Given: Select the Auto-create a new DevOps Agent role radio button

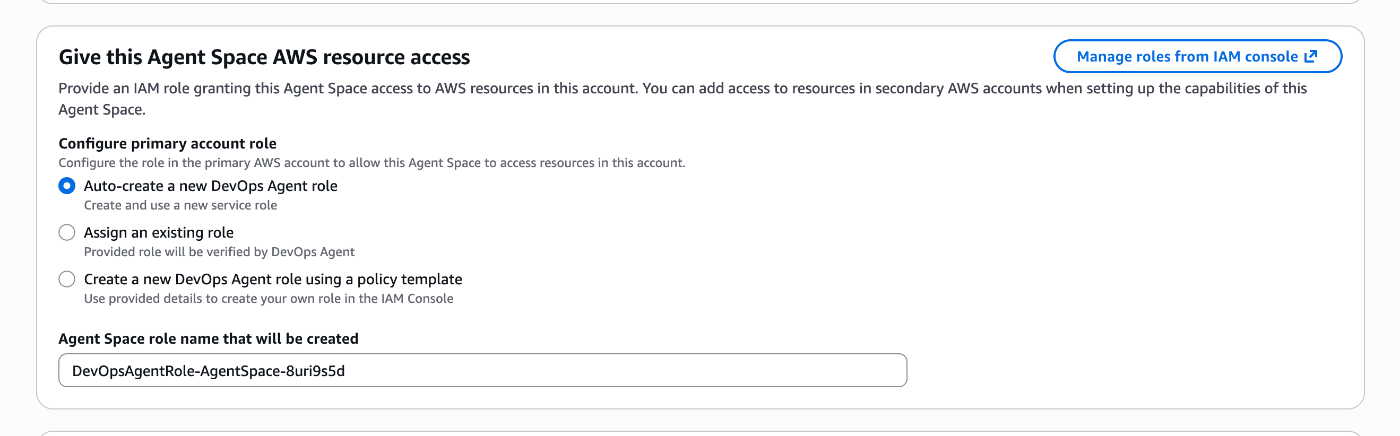Looking at the screenshot, I should pyautogui.click(x=67, y=186).
